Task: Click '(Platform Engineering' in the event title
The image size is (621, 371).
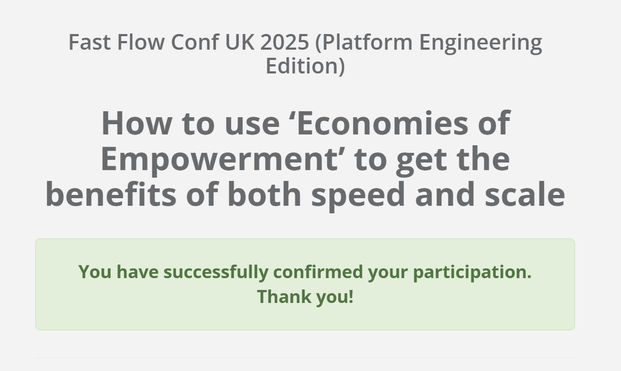Action: (x=429, y=43)
